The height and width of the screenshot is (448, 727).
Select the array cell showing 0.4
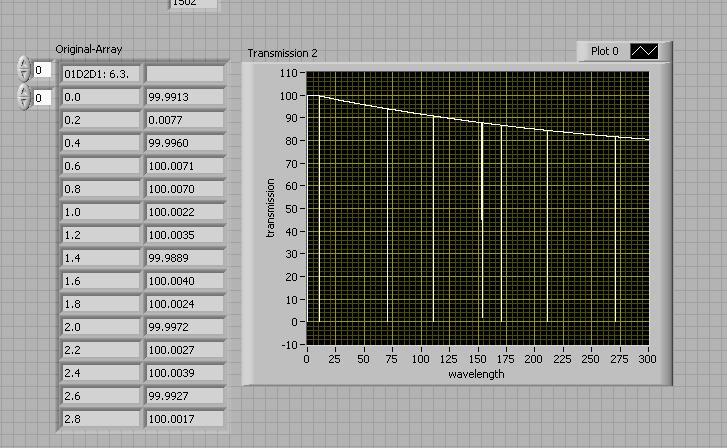101,143
